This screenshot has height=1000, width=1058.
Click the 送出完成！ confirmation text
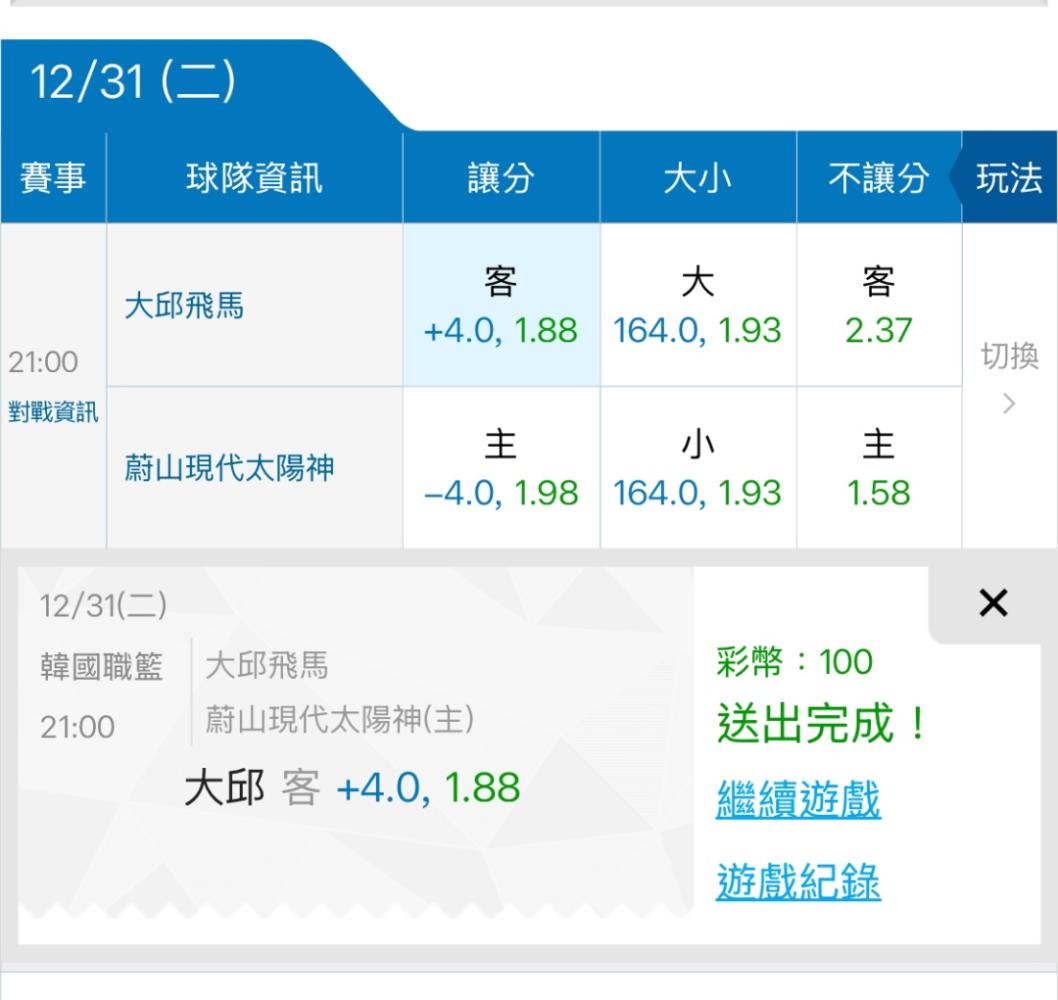(823, 723)
